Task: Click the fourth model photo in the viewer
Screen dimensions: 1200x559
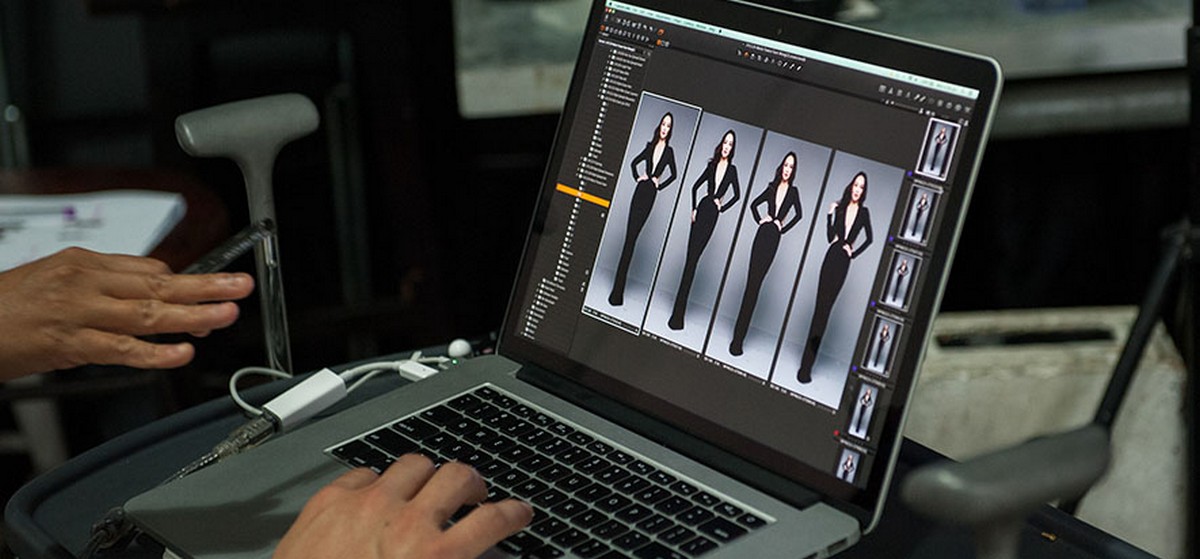Action: [x=838, y=270]
